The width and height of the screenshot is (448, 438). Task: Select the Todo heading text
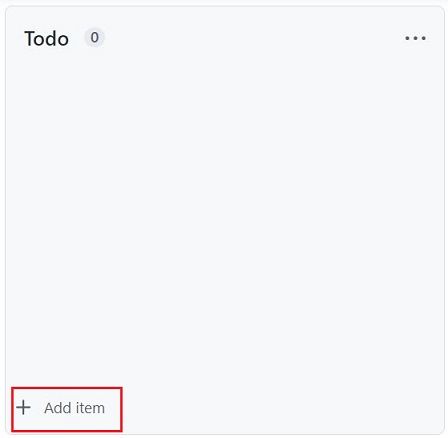[47, 39]
